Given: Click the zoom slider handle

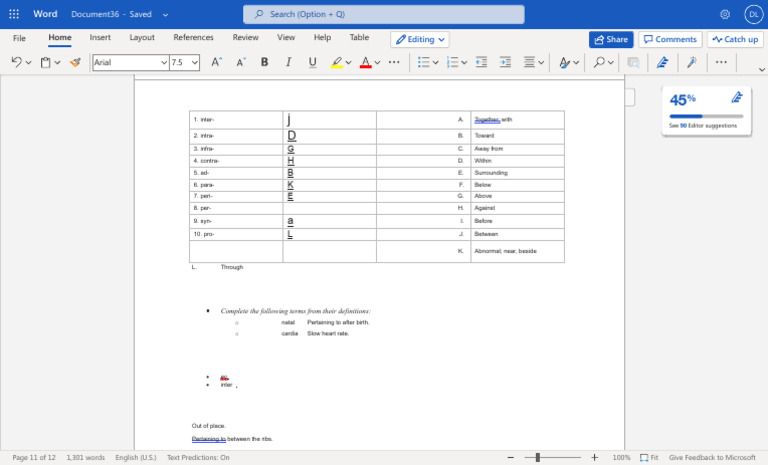Looking at the screenshot, I should (537, 457).
